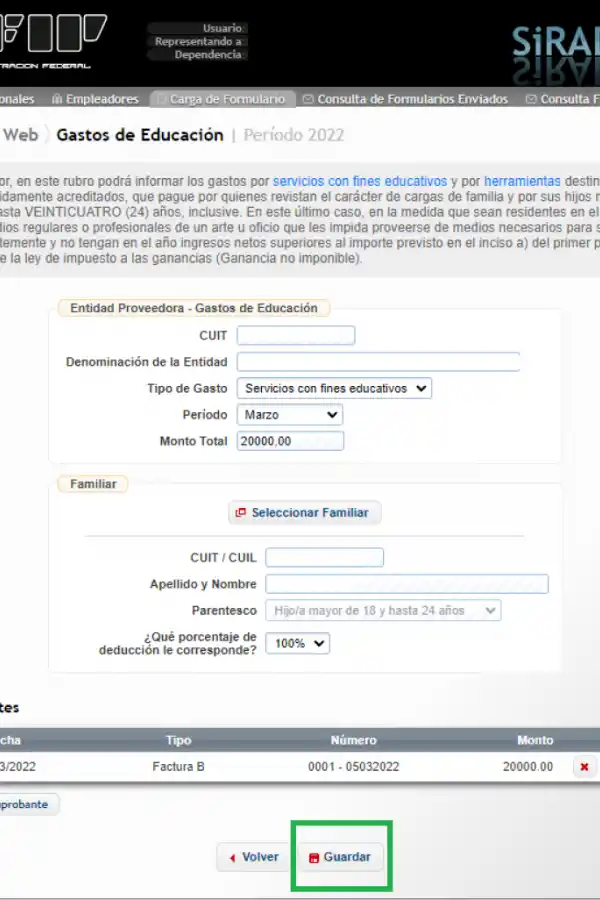
Task: Click the Guardar button
Action: click(340, 857)
